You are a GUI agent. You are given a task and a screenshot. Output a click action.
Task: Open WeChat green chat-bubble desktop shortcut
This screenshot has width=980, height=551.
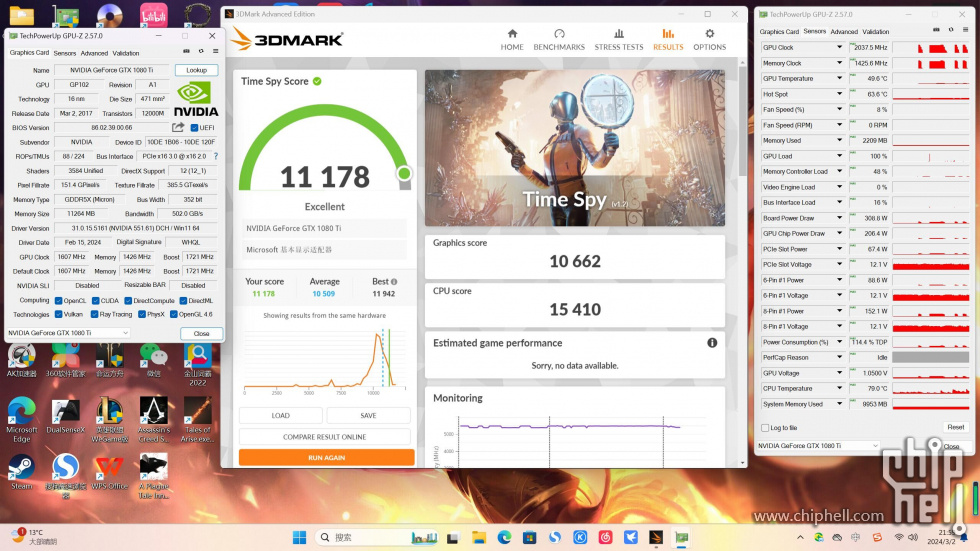pyautogui.click(x=153, y=360)
